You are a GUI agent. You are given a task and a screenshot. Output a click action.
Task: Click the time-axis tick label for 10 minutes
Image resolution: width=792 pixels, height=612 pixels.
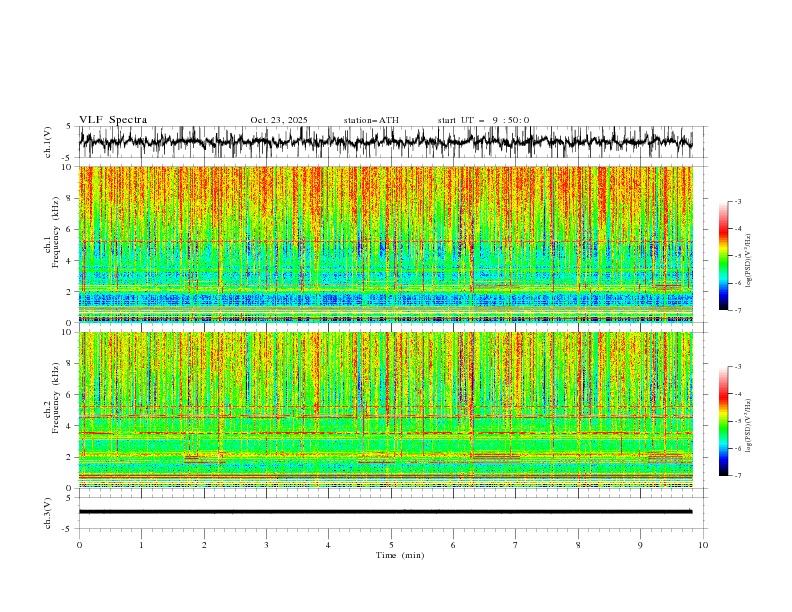point(703,545)
